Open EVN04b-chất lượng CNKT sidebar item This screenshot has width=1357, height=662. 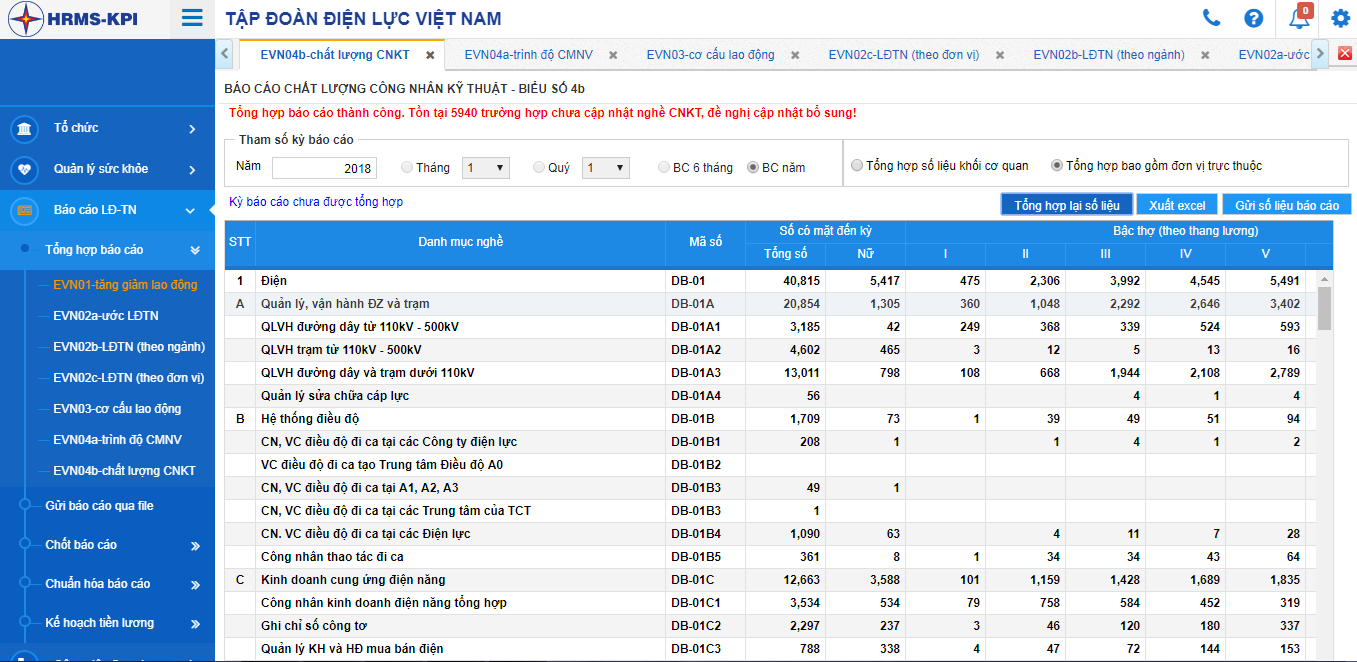click(124, 471)
